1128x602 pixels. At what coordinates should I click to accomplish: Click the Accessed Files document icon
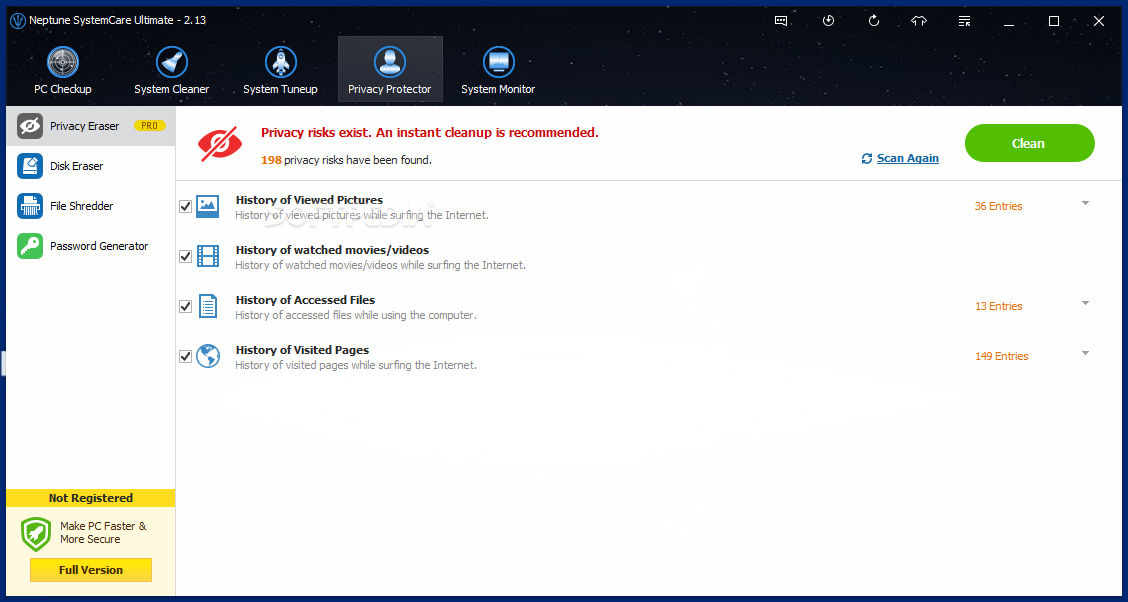click(x=207, y=306)
